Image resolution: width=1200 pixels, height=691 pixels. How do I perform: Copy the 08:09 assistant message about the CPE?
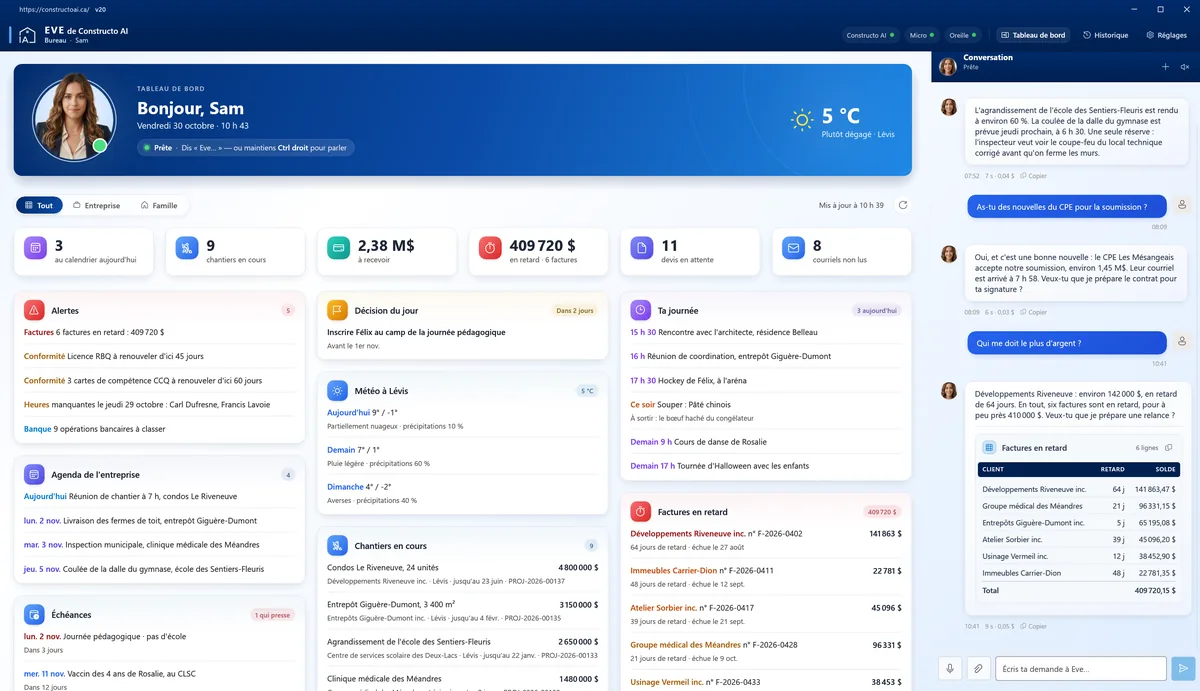point(1033,312)
